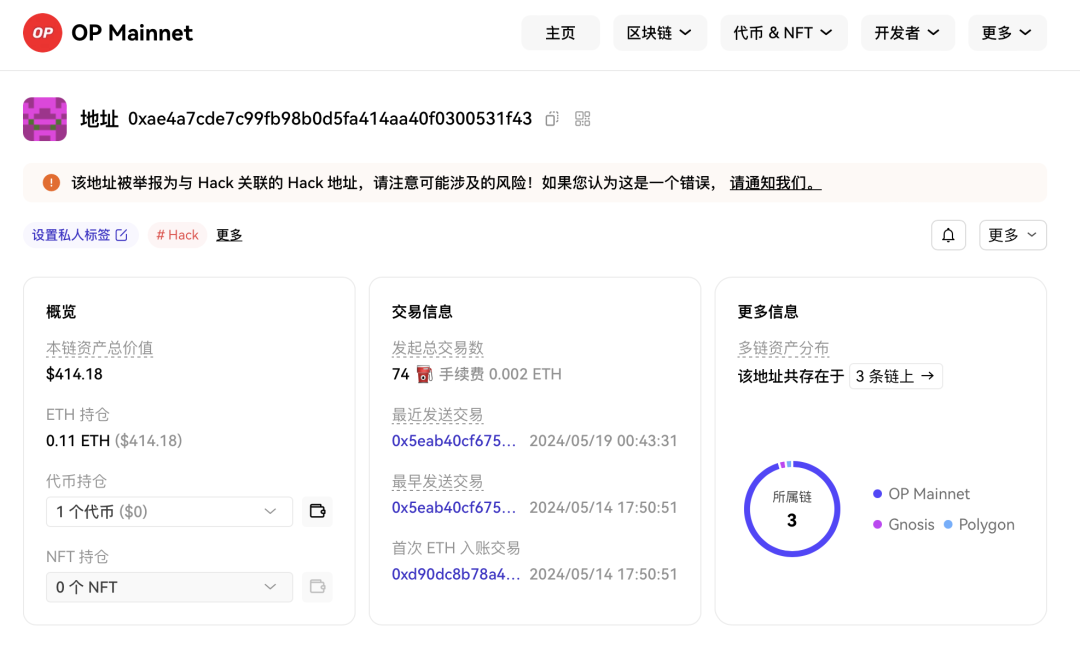Click the $414.18 total value

pos(74,374)
